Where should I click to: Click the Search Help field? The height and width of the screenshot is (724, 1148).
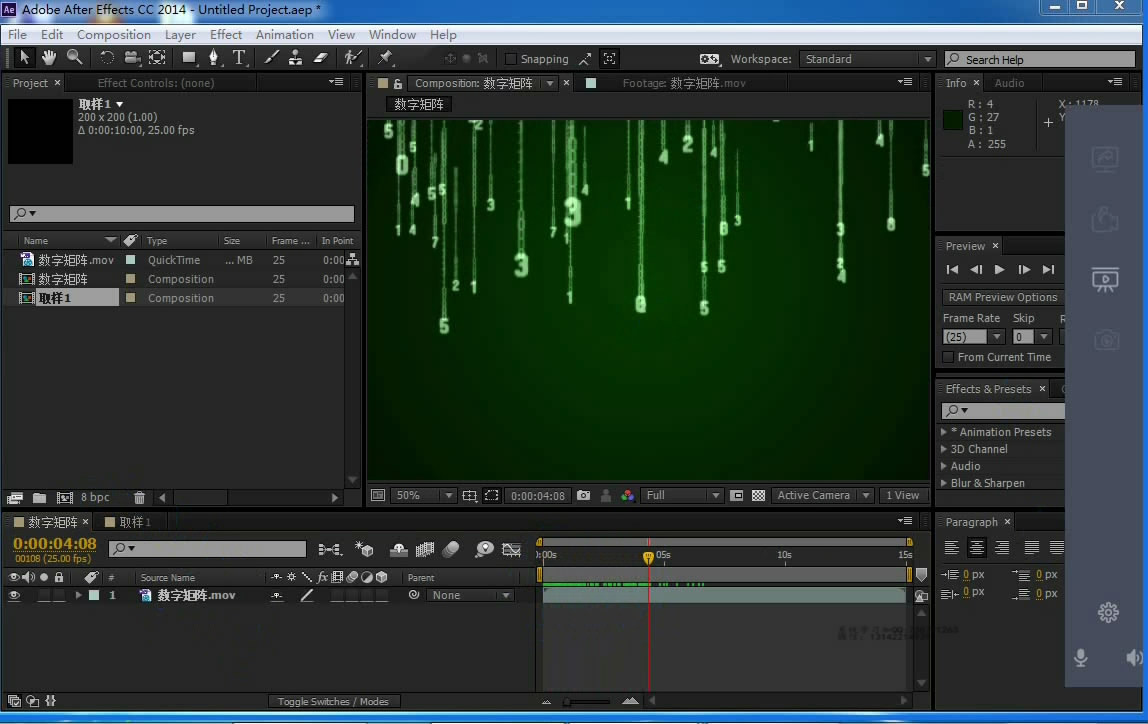point(1040,59)
